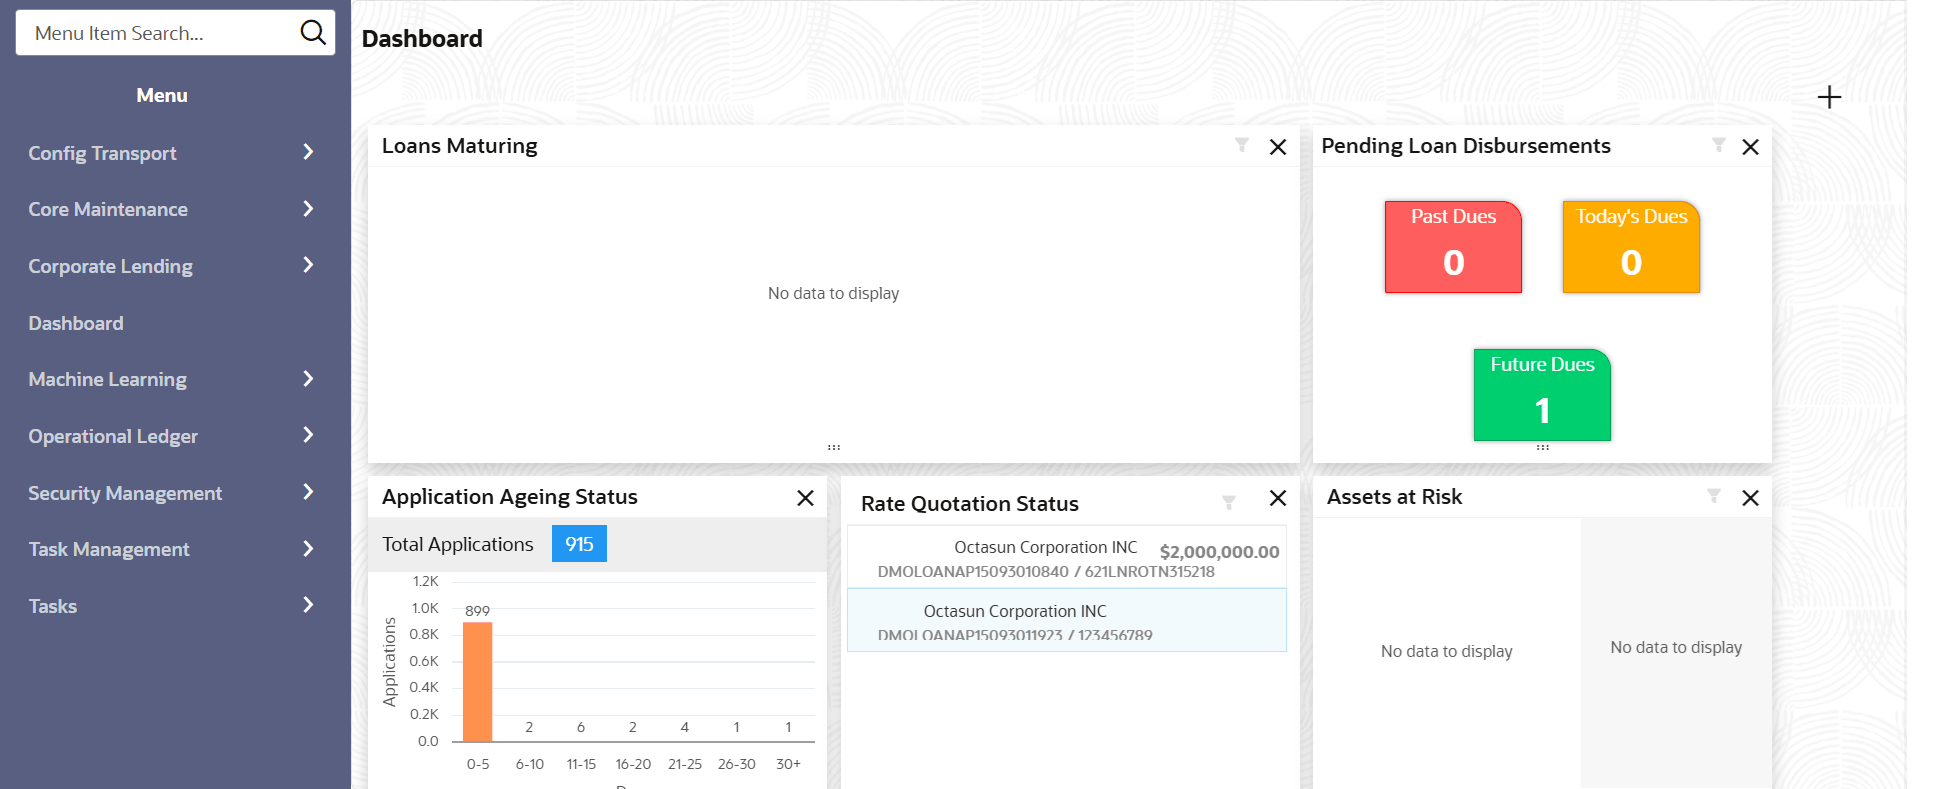Close the Application Ageing Status widget

805,498
